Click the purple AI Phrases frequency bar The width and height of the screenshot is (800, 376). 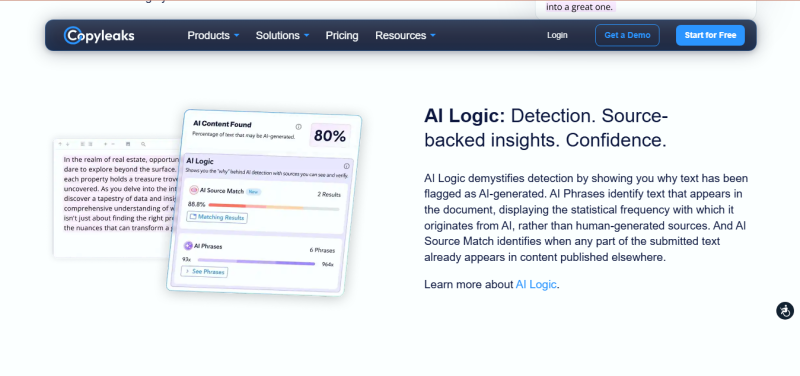pos(255,262)
